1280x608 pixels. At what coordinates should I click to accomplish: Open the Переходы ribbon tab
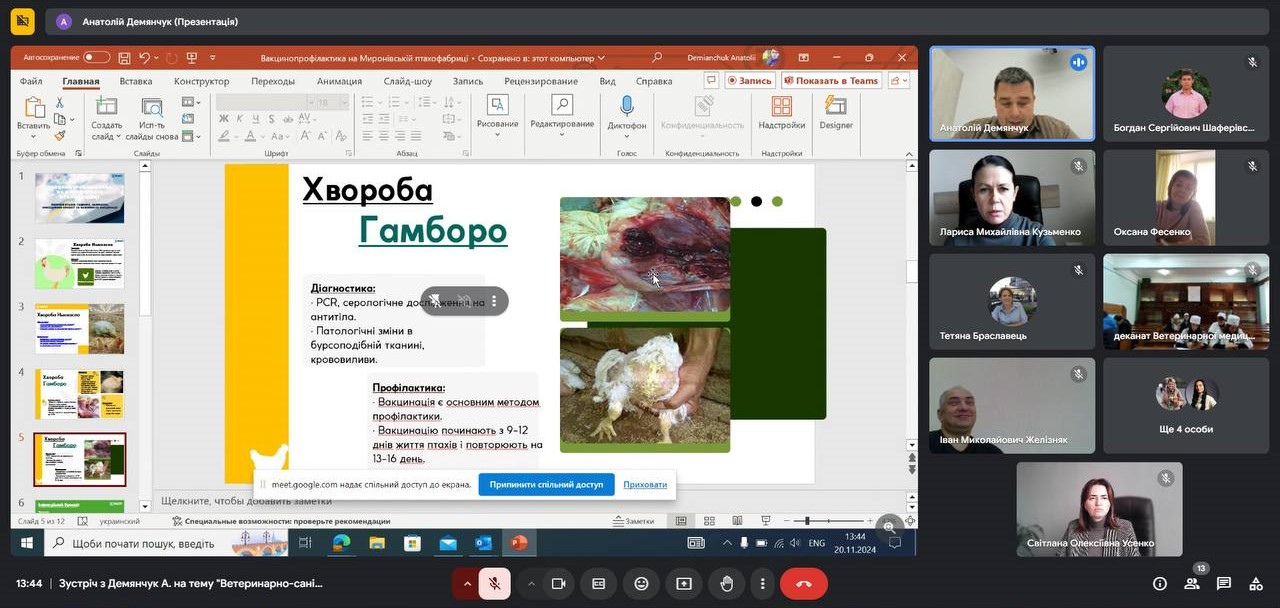(x=273, y=81)
